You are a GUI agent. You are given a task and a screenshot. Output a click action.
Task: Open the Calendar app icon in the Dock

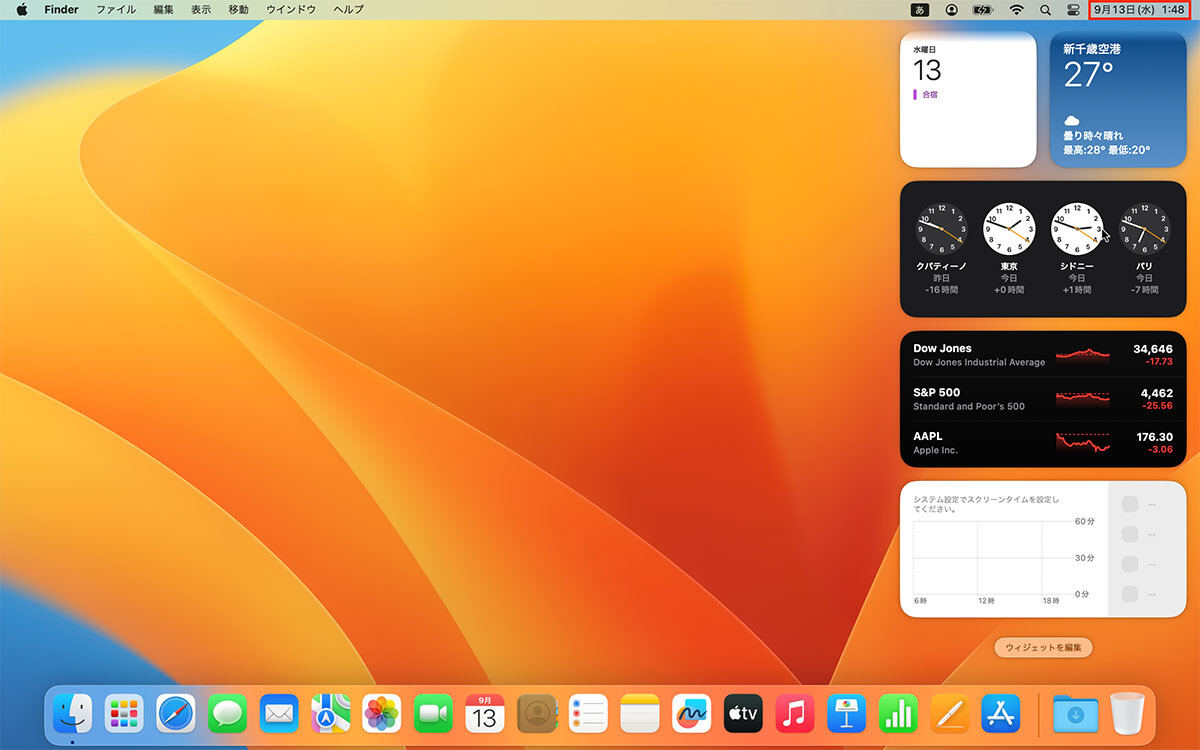click(485, 714)
